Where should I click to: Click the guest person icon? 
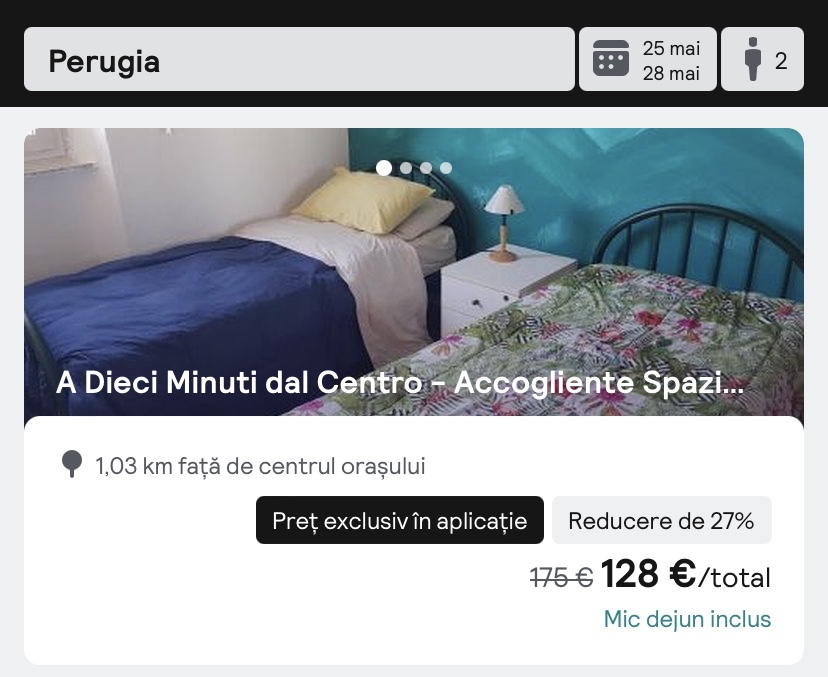tap(753, 59)
